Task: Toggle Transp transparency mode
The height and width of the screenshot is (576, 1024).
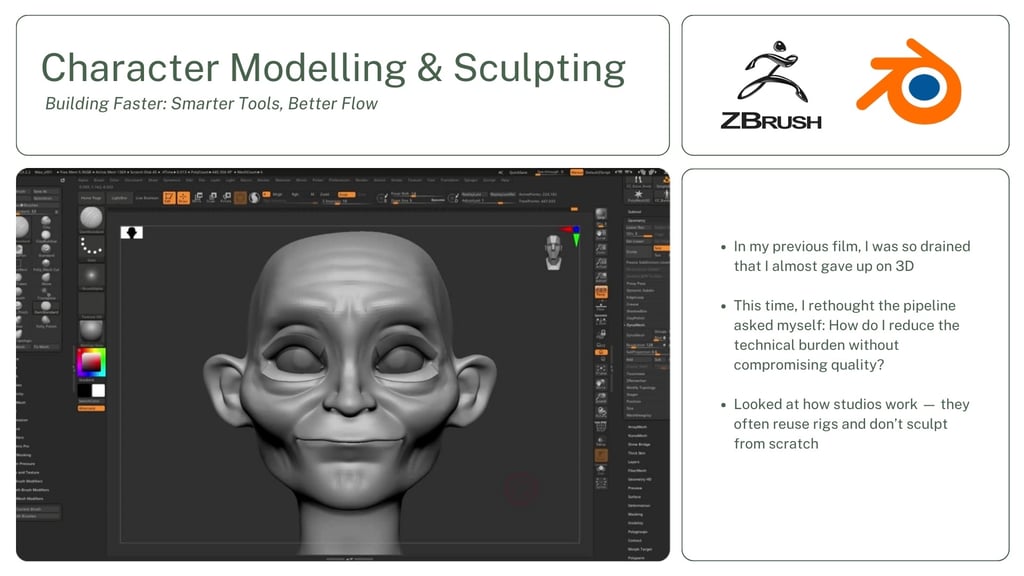Action: [x=601, y=441]
